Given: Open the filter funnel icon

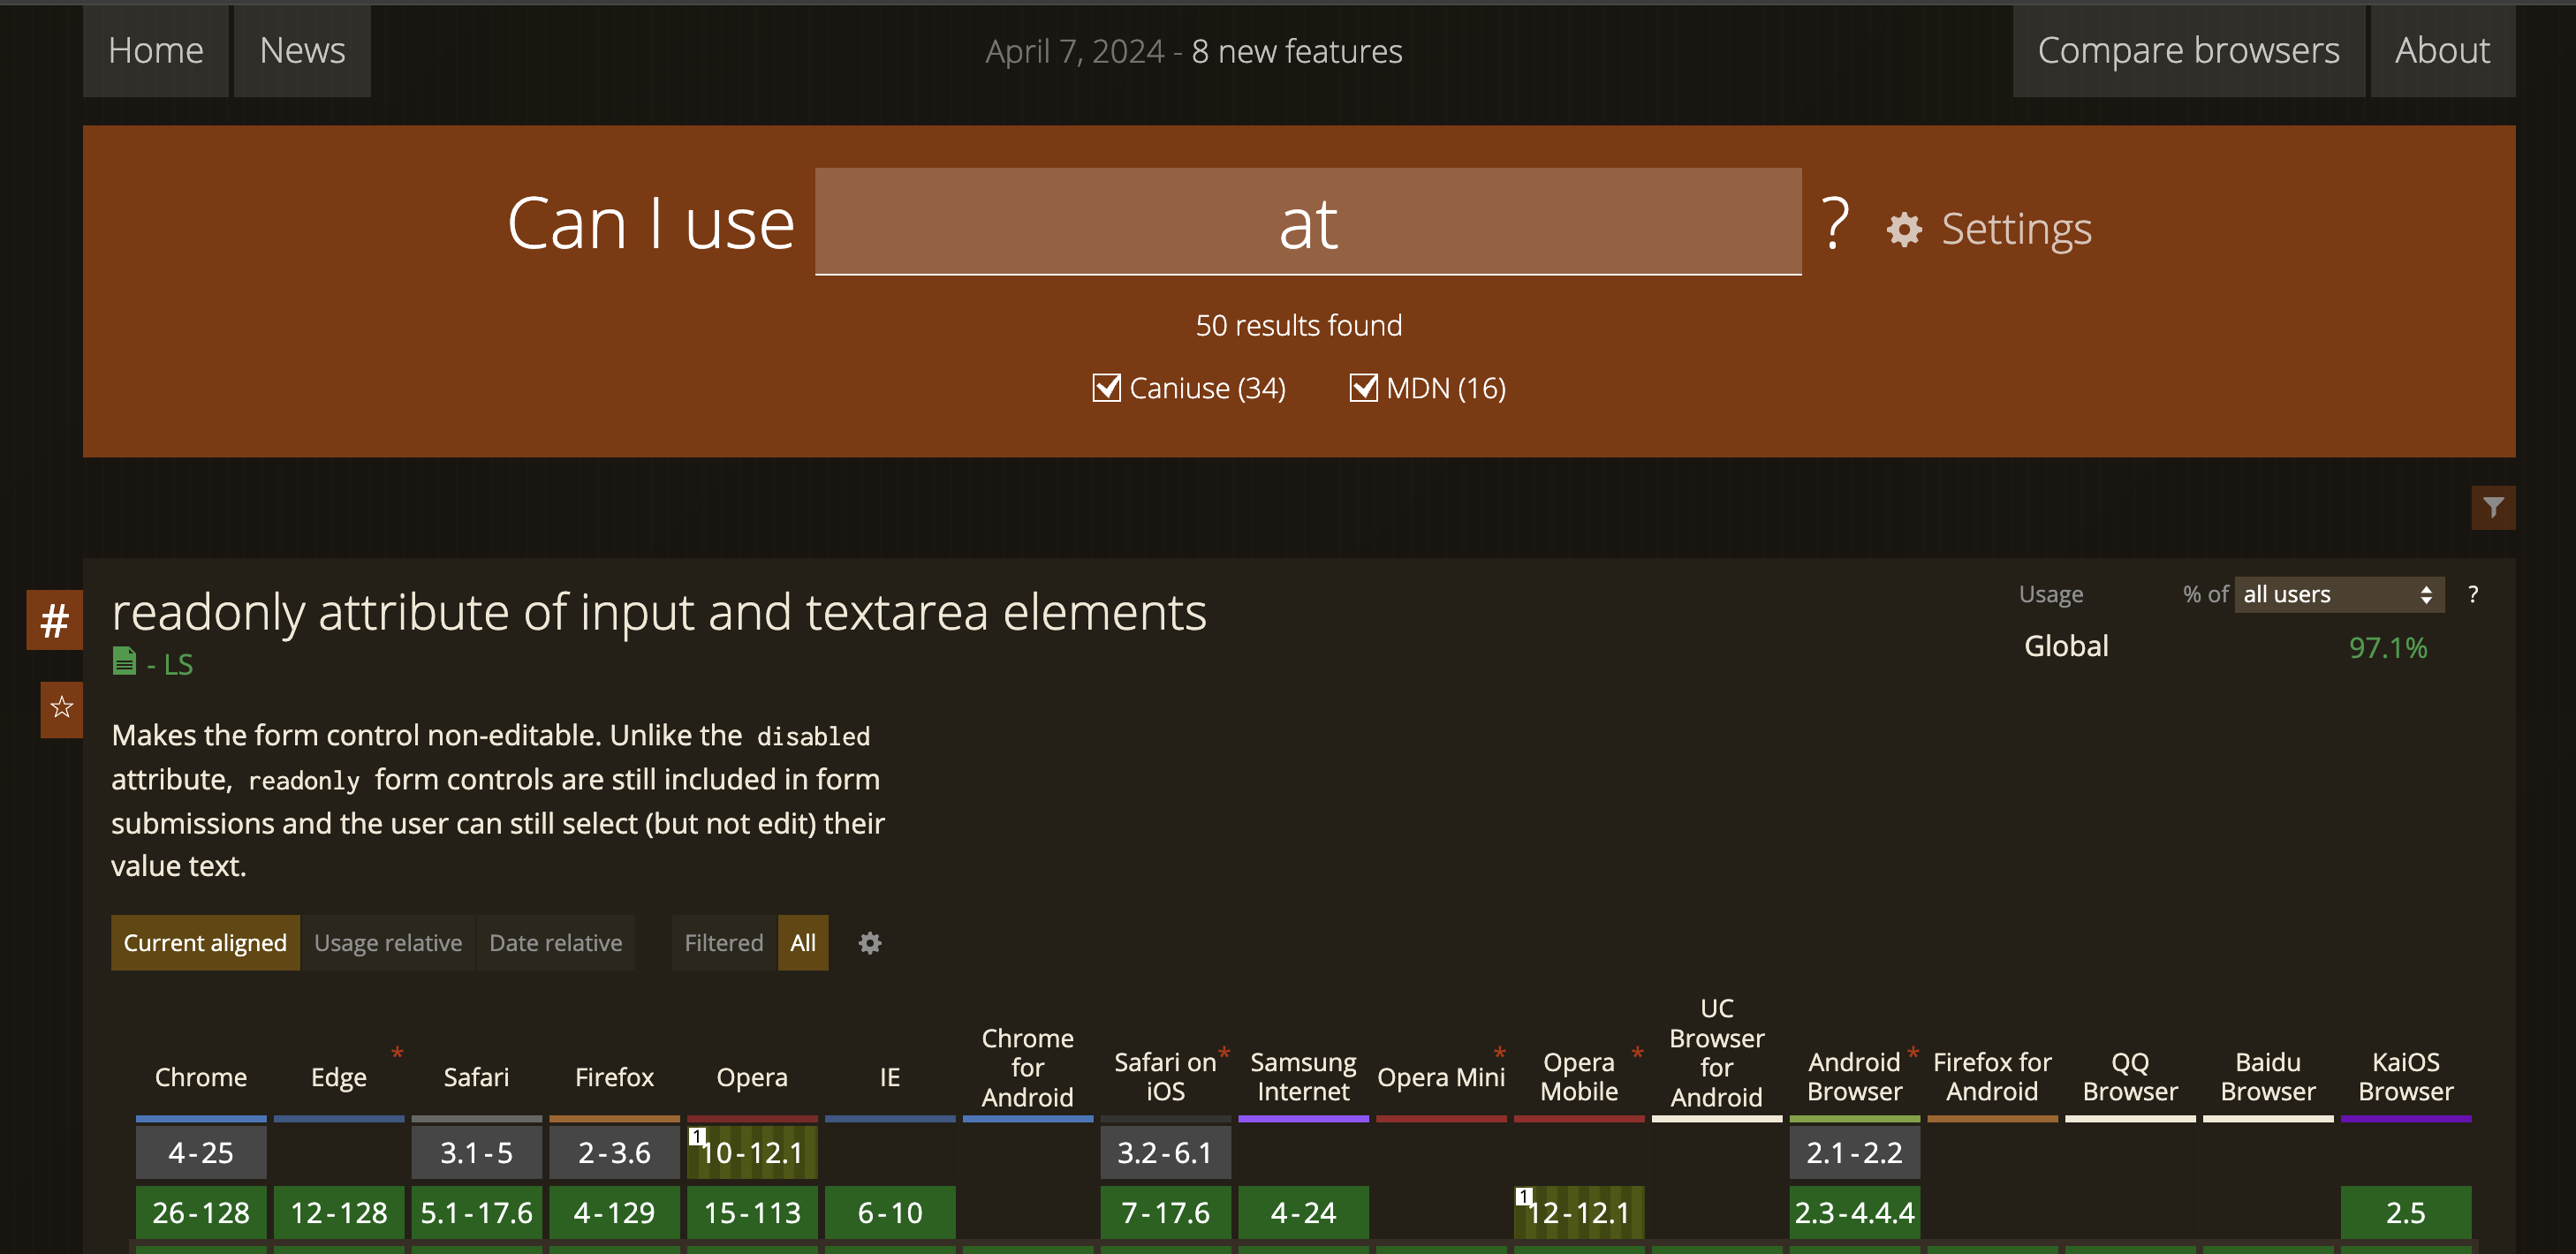Looking at the screenshot, I should pos(2492,508).
